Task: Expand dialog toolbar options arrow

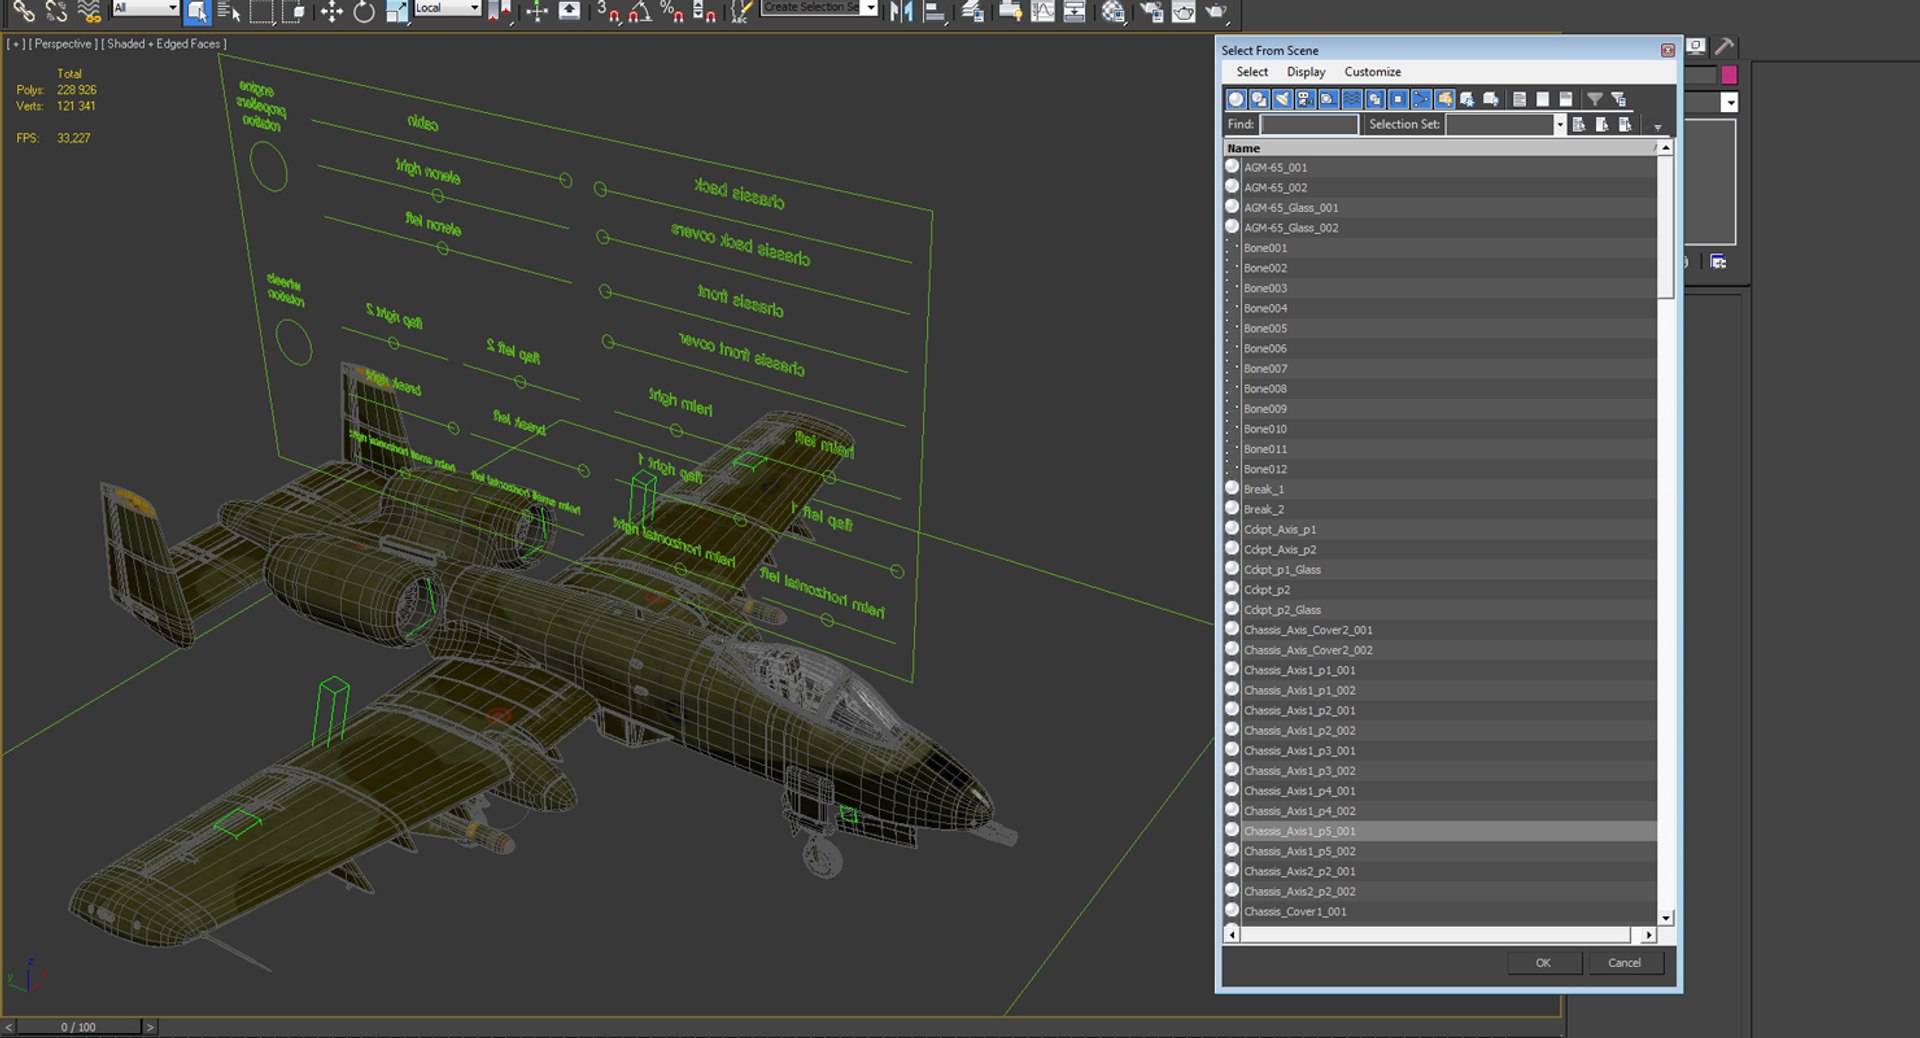Action: pos(1657,127)
